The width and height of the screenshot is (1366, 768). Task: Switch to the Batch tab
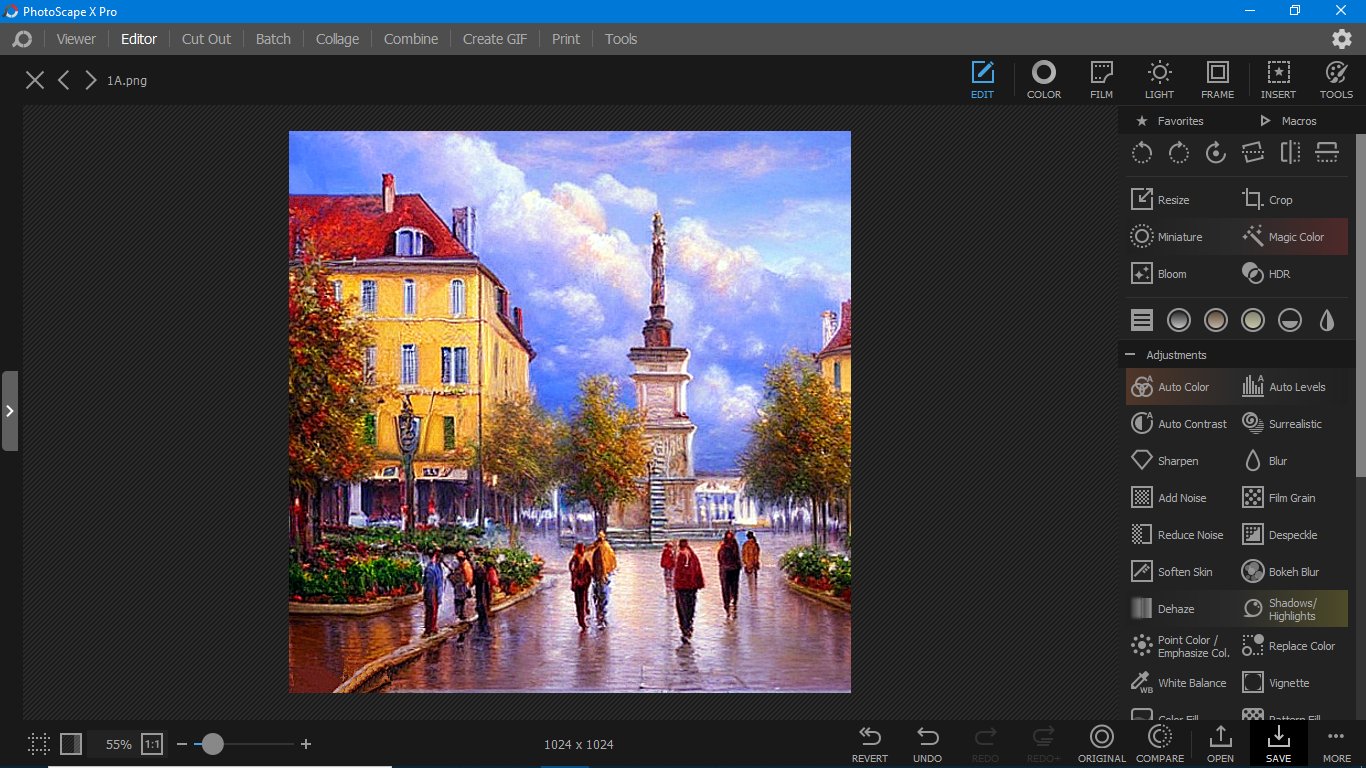tap(273, 39)
